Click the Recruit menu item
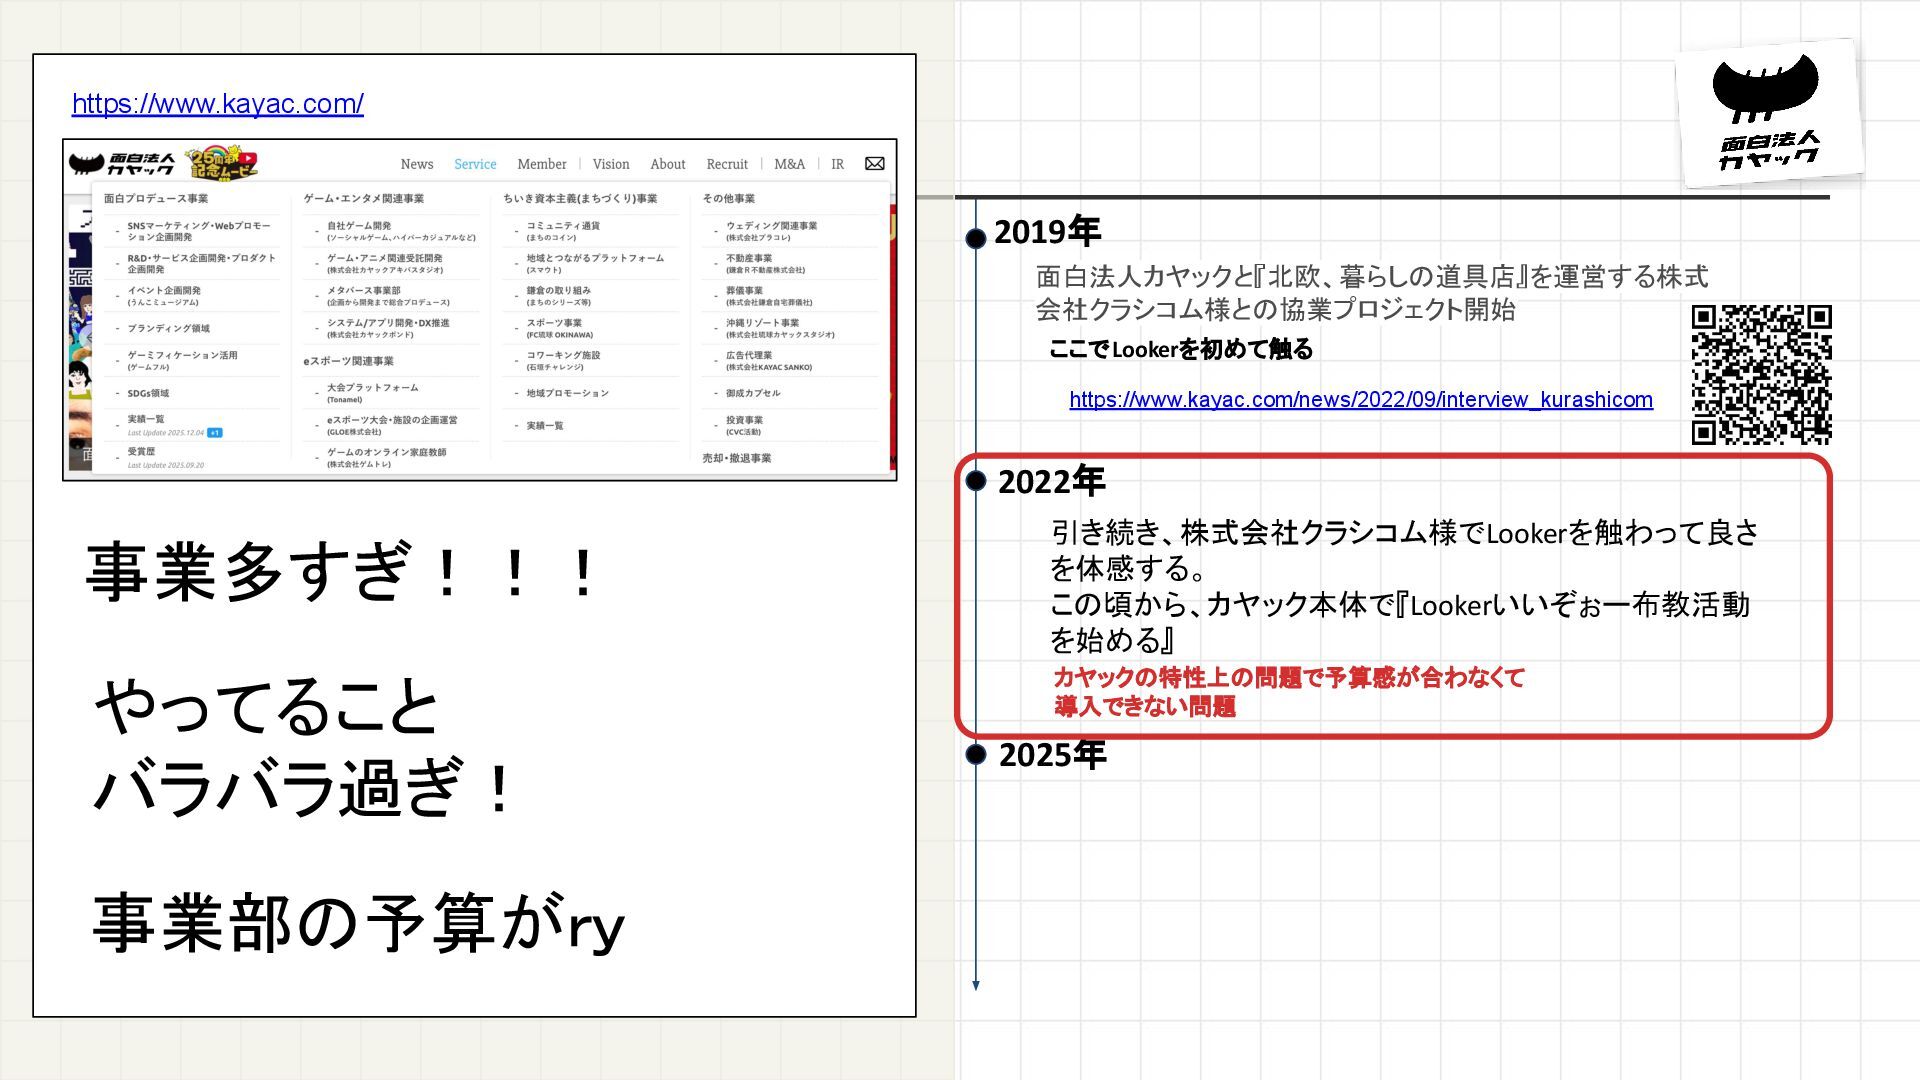This screenshot has height=1080, width=1920. [x=726, y=164]
